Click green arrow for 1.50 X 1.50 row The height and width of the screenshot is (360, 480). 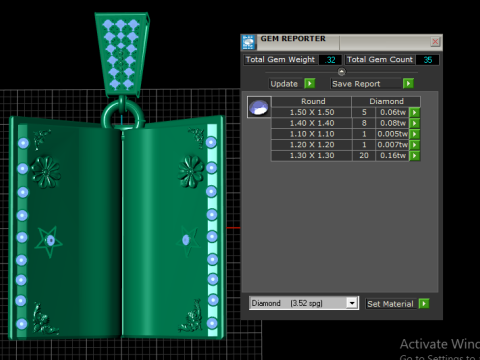tap(414, 112)
